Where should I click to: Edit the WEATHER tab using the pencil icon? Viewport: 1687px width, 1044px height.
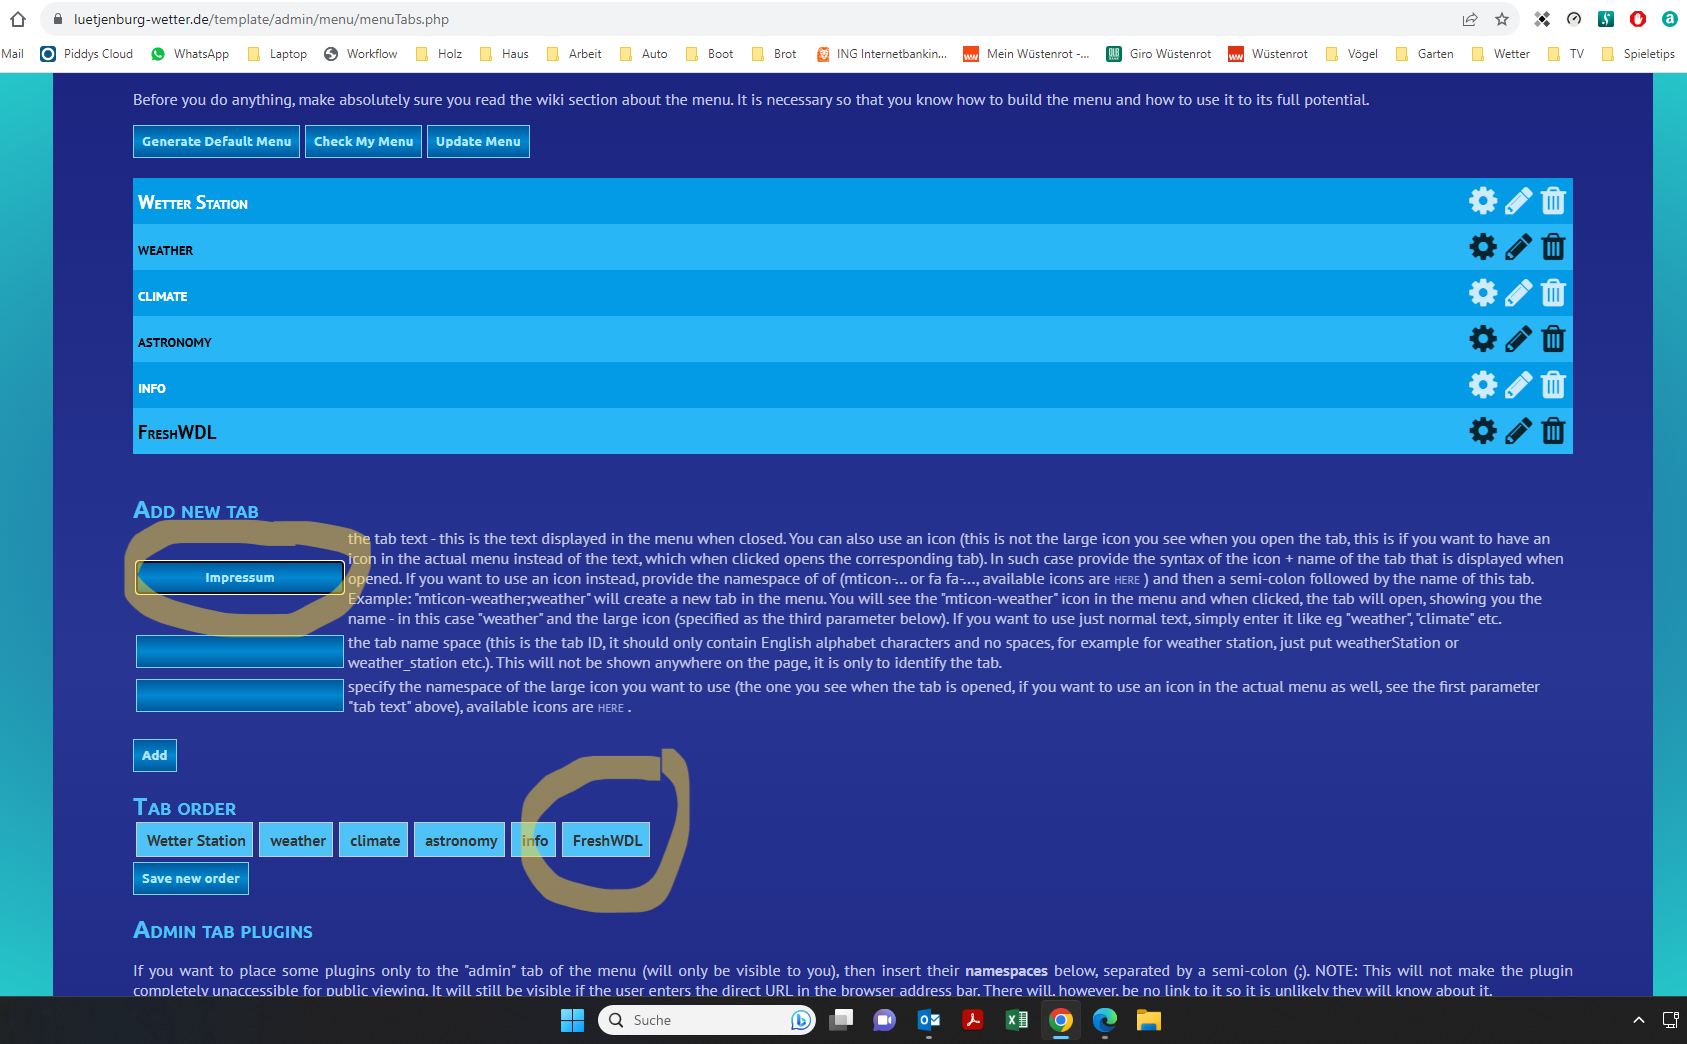[1518, 246]
